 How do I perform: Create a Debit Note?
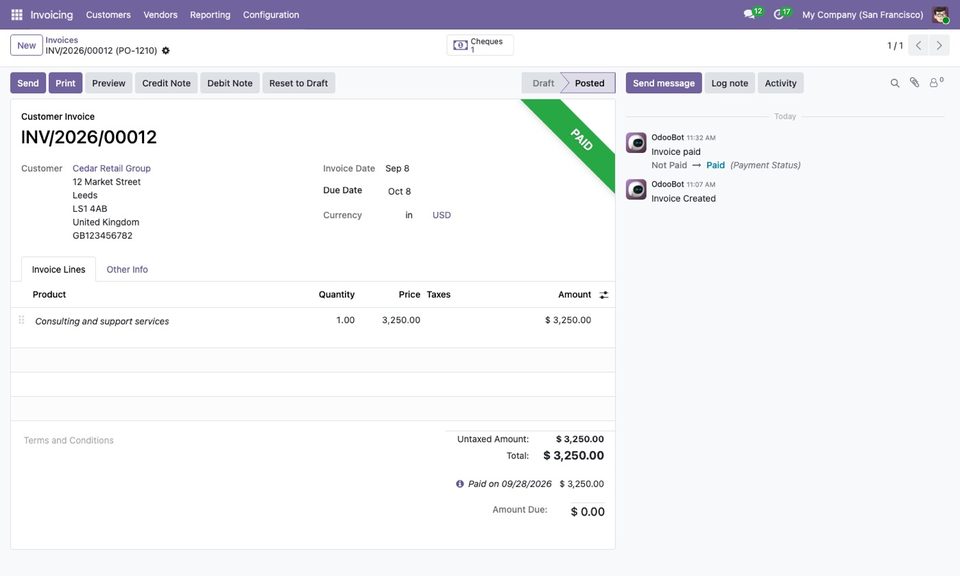coord(230,83)
